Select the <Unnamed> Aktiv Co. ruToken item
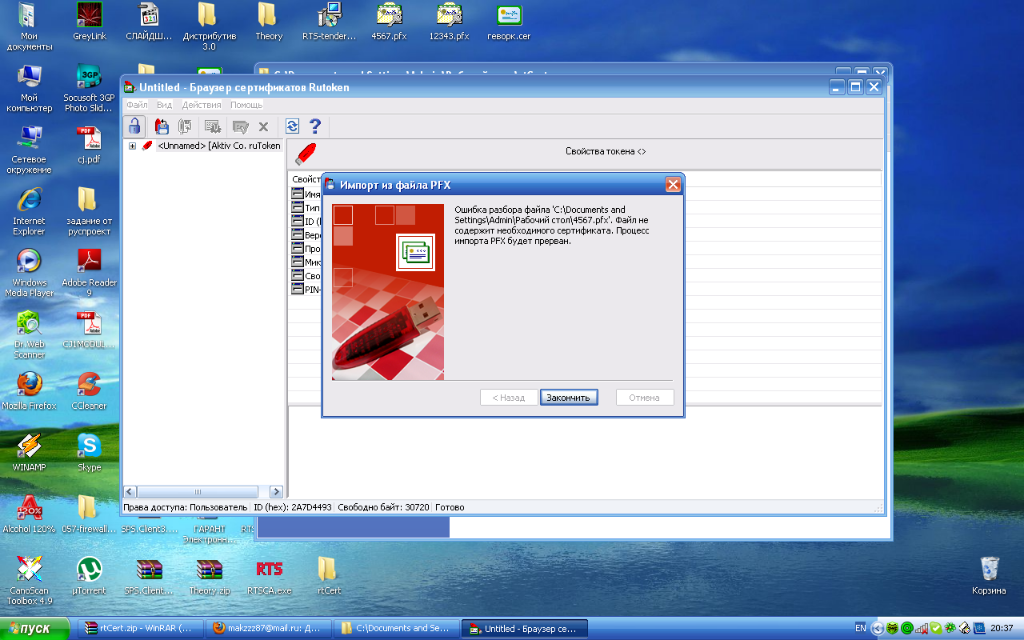Viewport: 1024px width, 640px height. click(217, 146)
